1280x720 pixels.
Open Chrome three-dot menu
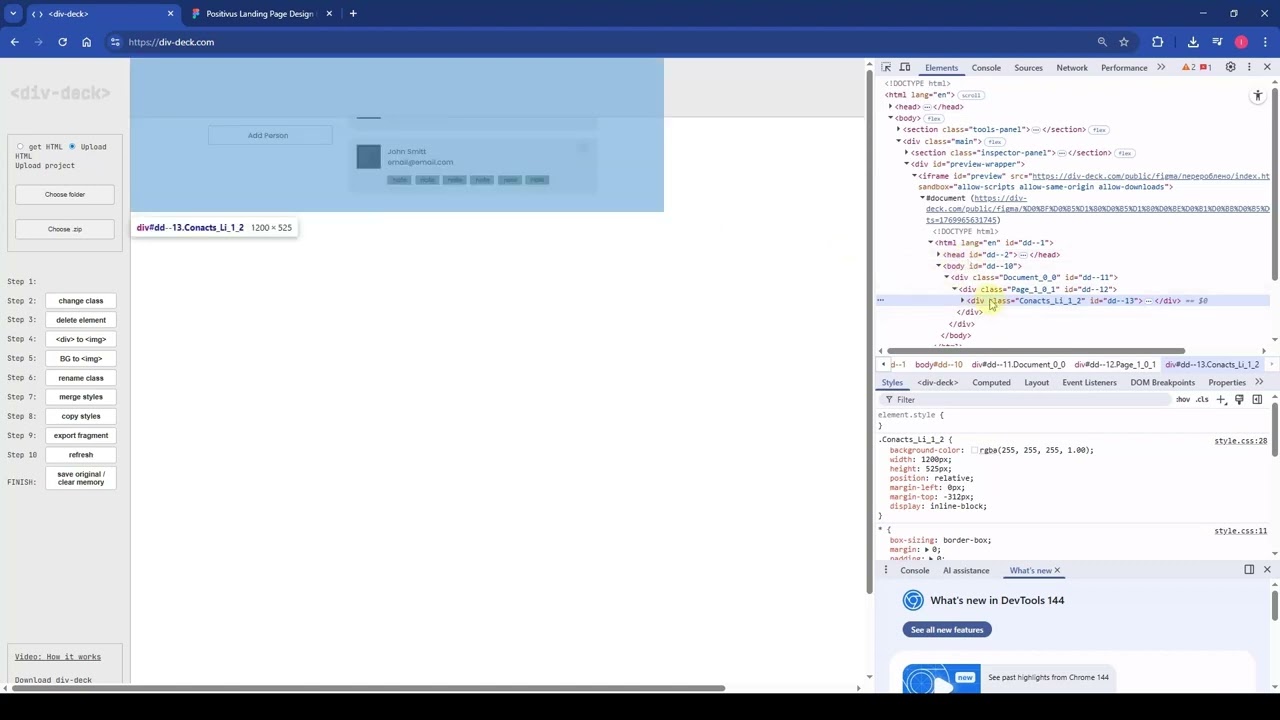pos(1265,42)
